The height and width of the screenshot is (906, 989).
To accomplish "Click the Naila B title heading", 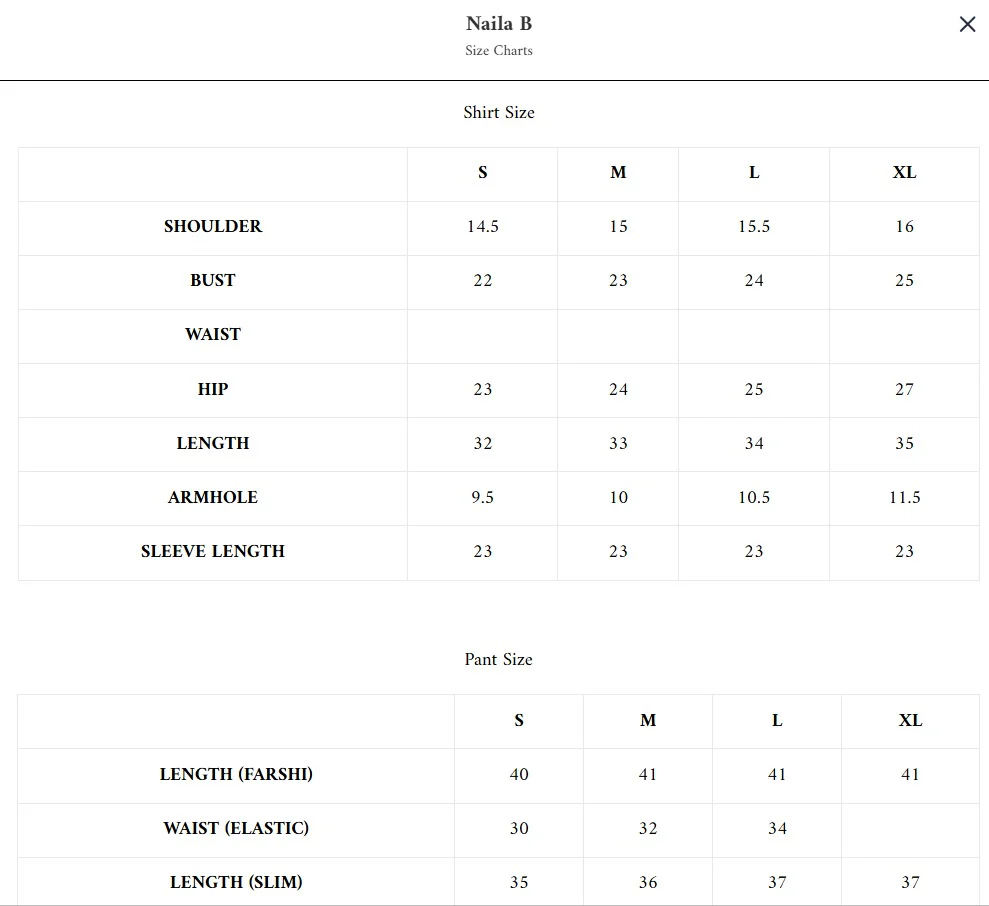I will (499, 23).
